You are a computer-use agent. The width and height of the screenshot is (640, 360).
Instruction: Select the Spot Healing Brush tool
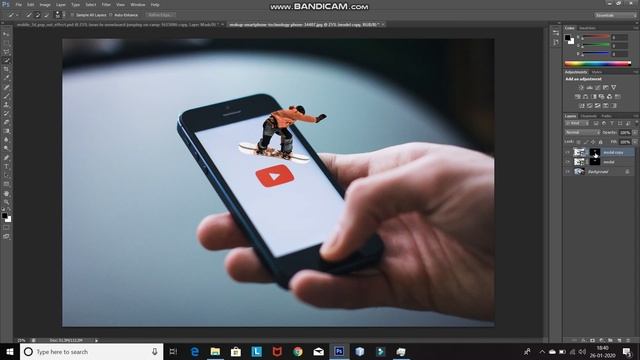(6, 87)
